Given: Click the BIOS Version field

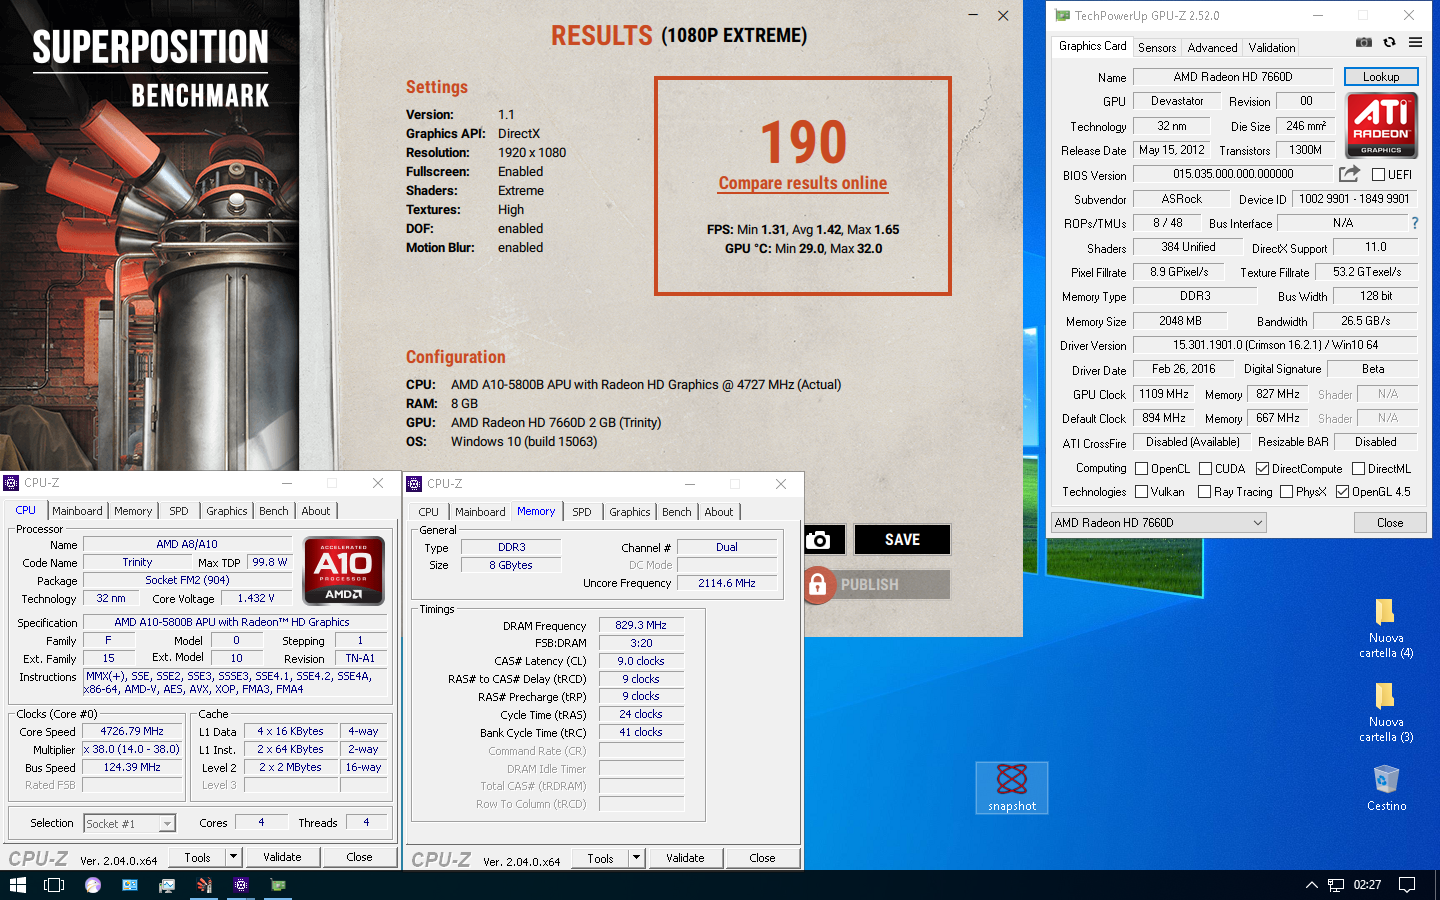Looking at the screenshot, I should [1233, 174].
